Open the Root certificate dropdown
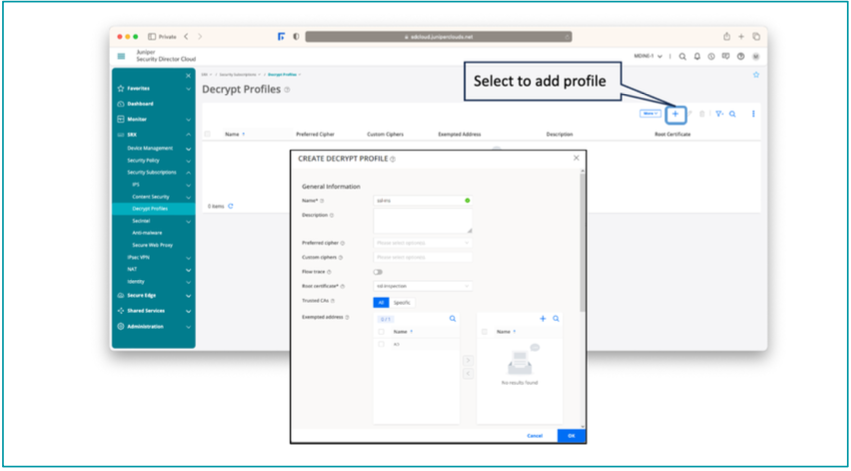Screen dimensions: 851x471 (422, 286)
